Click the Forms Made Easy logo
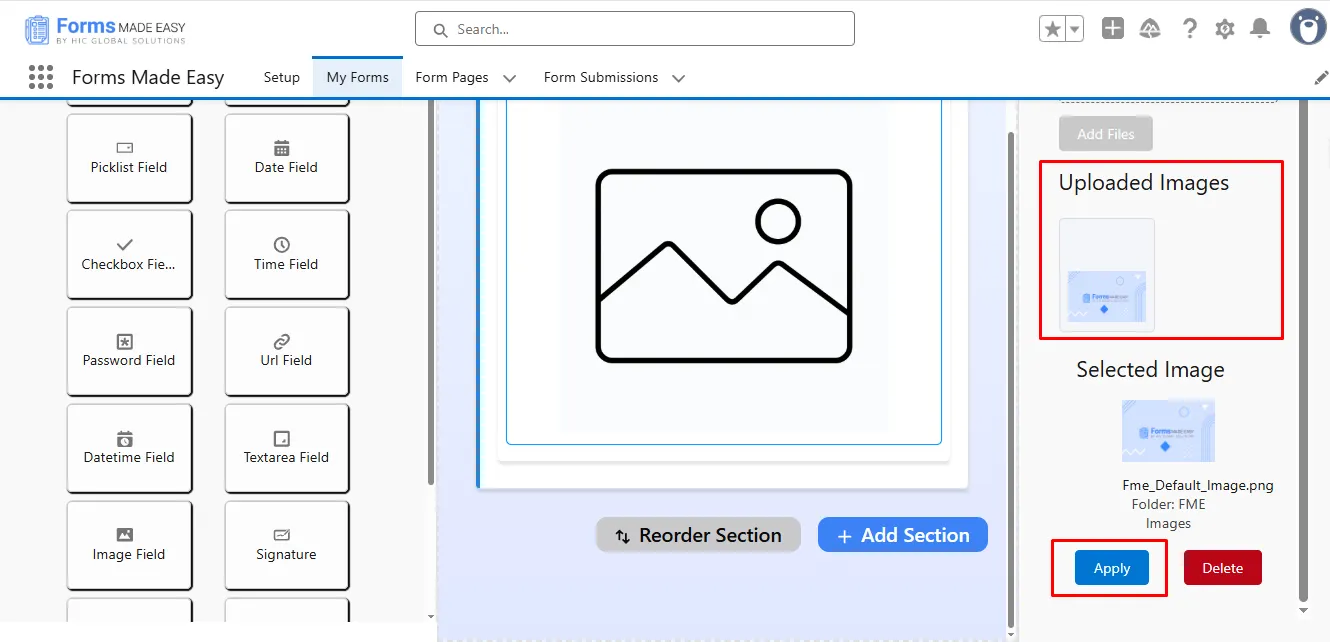Viewport: 1330px width, 642px height. [x=105, y=29]
